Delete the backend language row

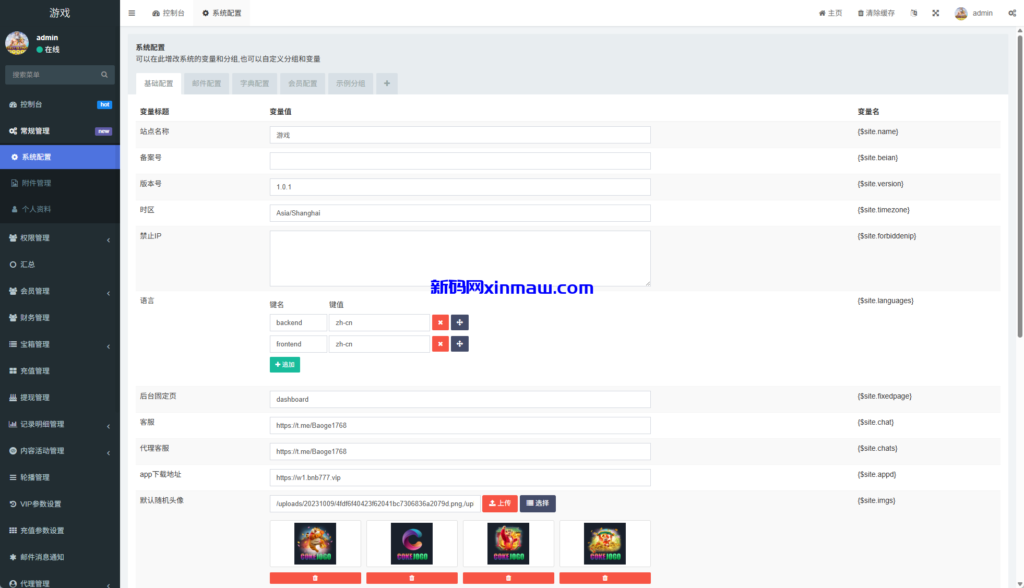(440, 322)
